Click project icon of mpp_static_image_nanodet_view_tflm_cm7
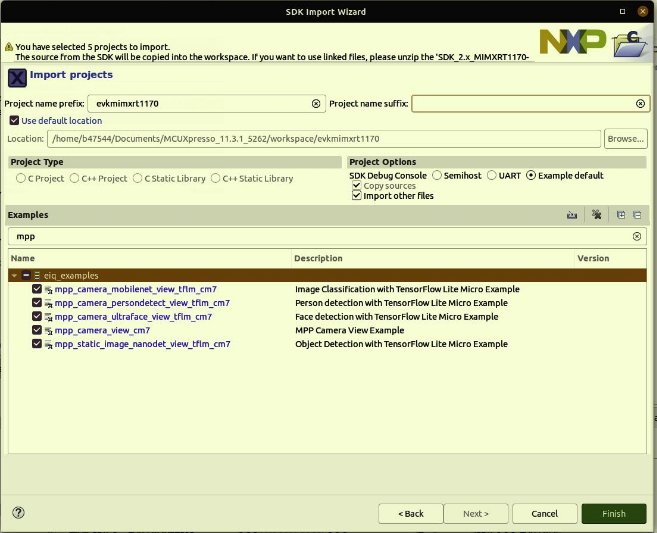Viewport: 657px width, 533px height. coord(49,344)
